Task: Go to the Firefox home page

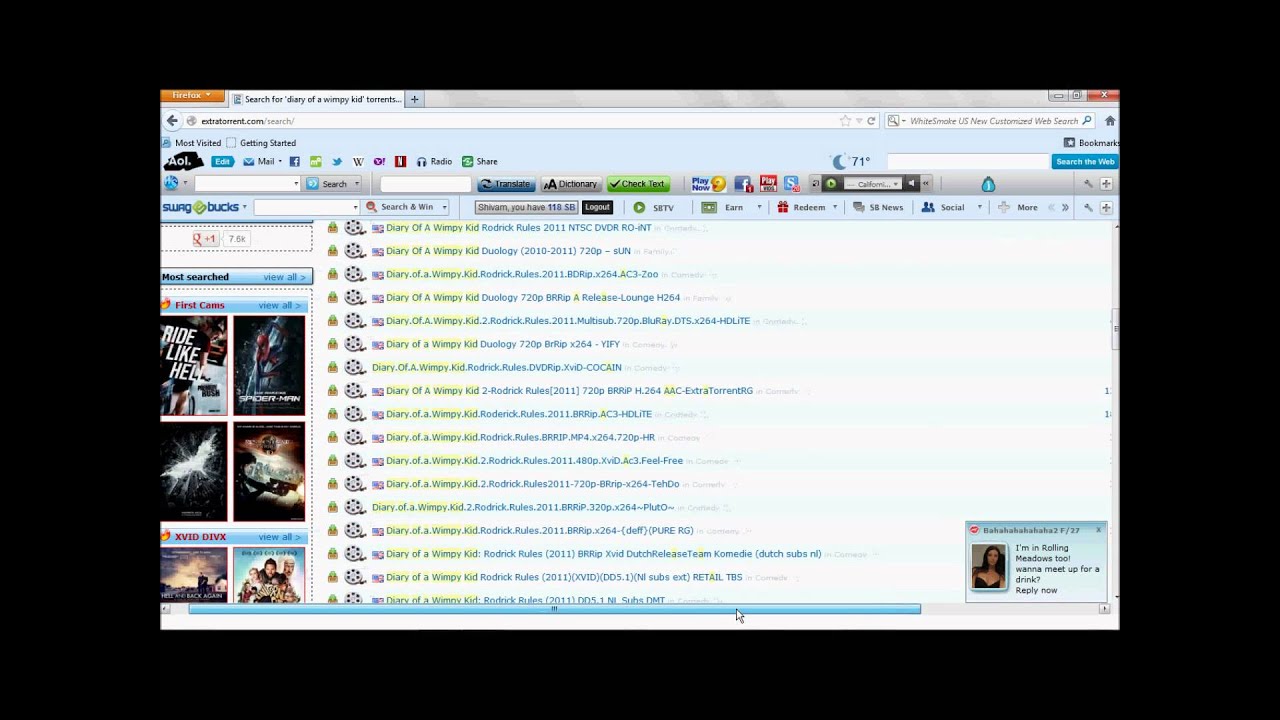Action: [x=1109, y=121]
